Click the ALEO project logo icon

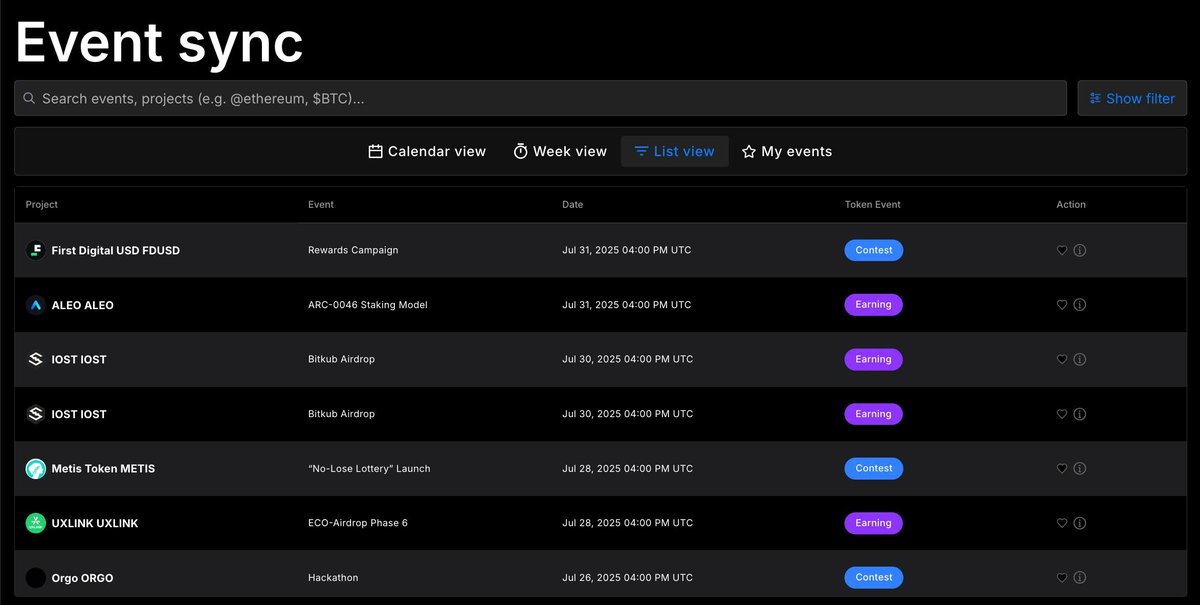click(35, 305)
